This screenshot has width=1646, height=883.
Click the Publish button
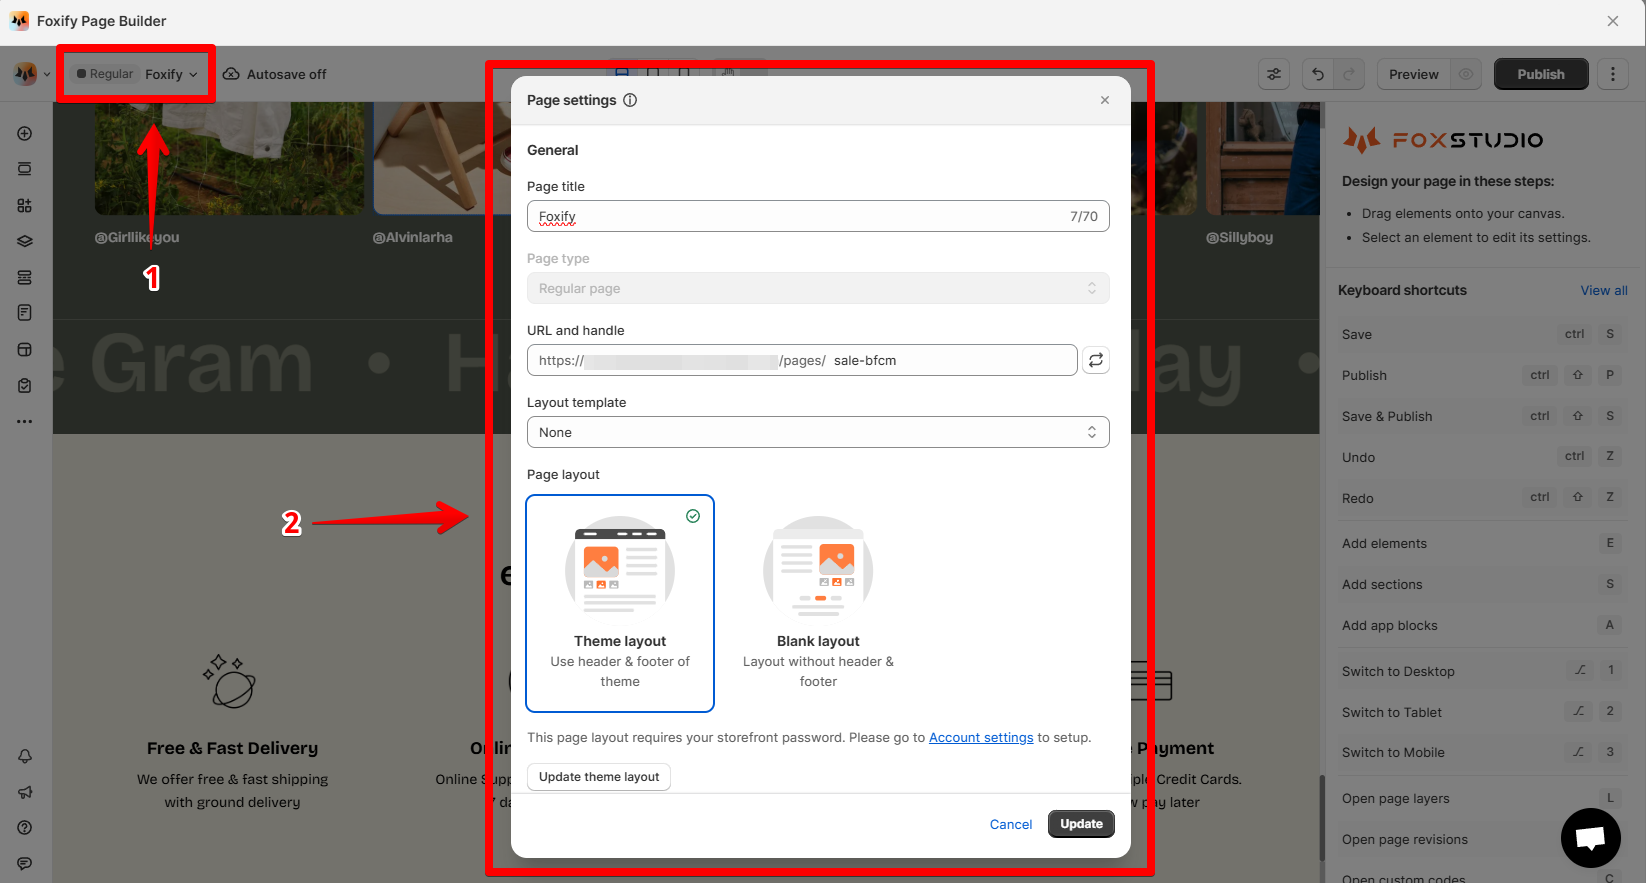[x=1541, y=74]
